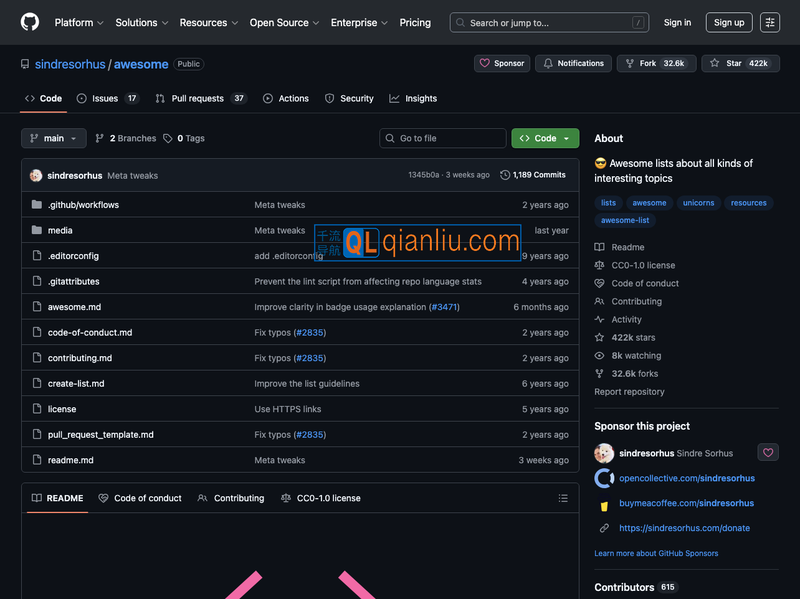Click the 1,189 Commits history link
The width and height of the screenshot is (800, 599).
(x=533, y=175)
